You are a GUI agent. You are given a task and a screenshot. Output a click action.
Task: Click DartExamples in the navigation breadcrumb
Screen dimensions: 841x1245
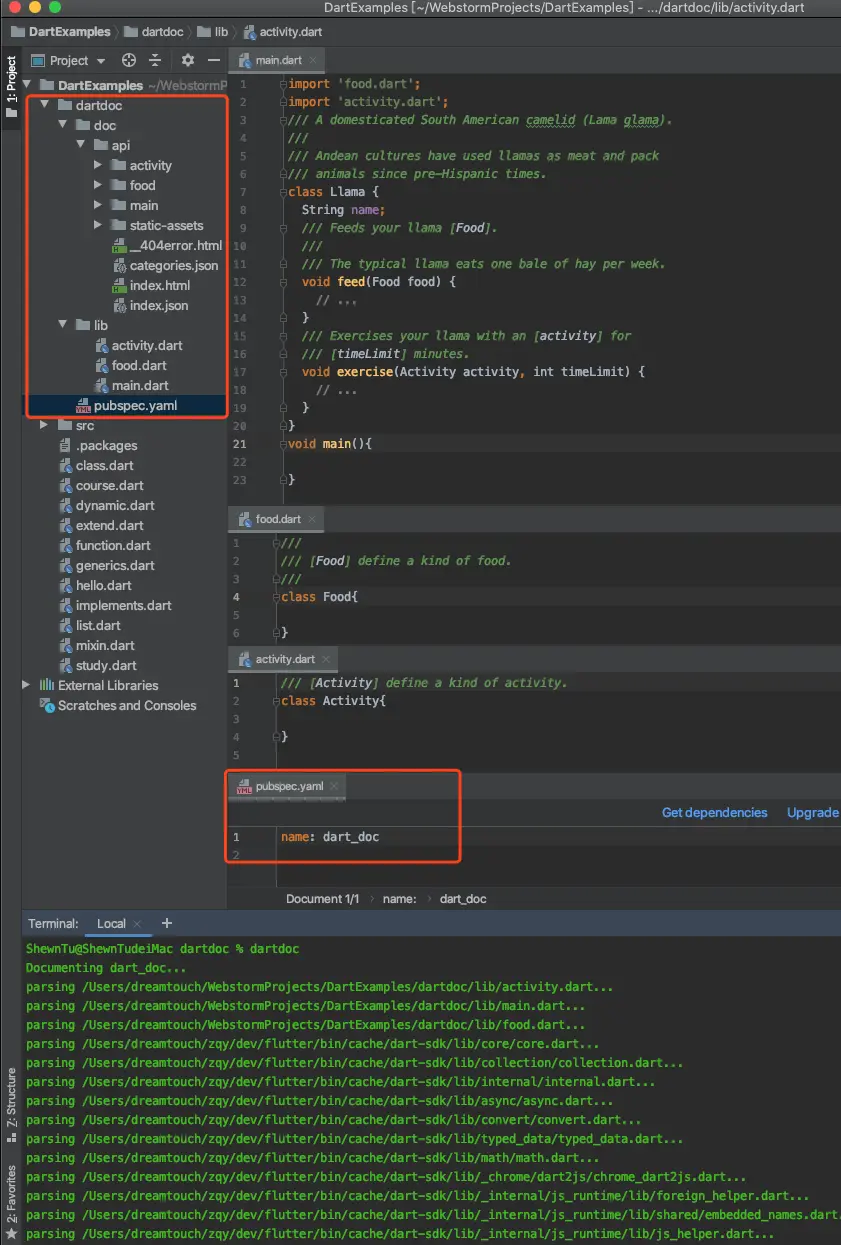tap(61, 32)
